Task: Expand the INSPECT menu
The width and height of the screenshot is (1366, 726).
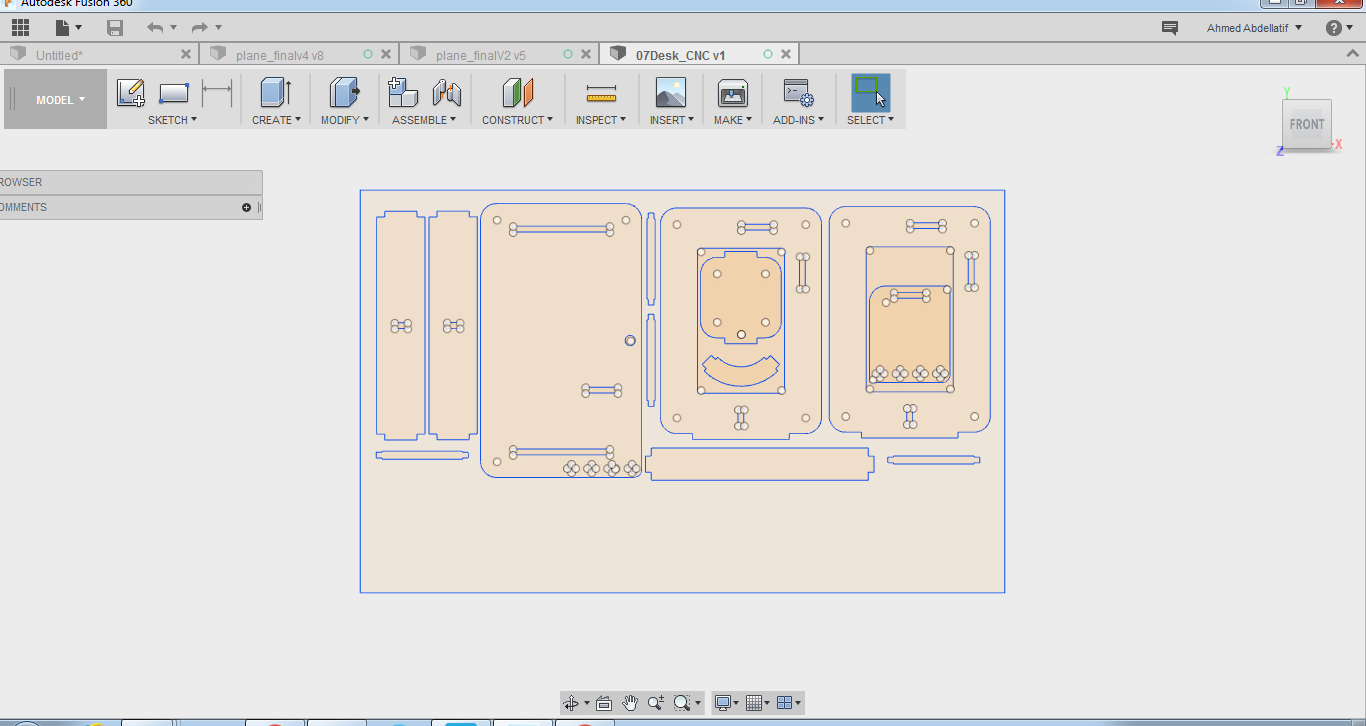Action: [x=601, y=120]
